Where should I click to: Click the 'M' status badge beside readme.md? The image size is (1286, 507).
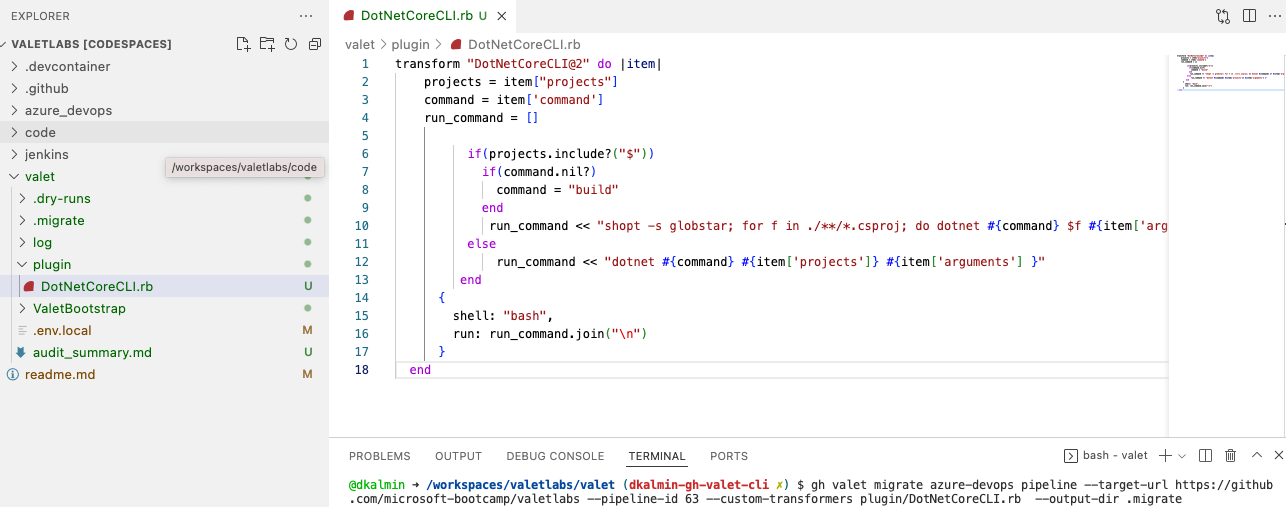308,374
